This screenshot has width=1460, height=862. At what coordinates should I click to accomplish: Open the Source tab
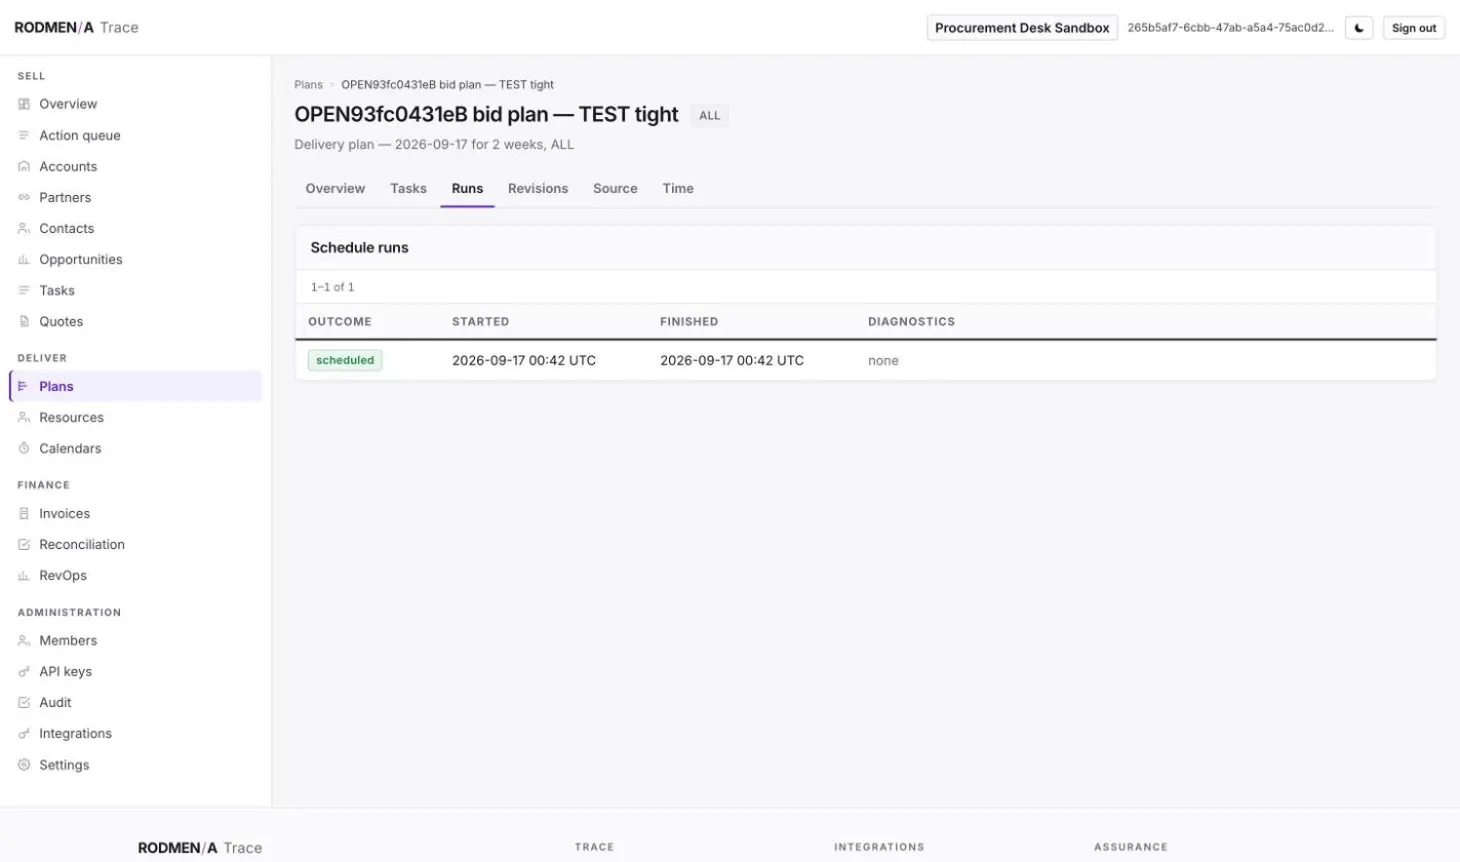click(615, 188)
